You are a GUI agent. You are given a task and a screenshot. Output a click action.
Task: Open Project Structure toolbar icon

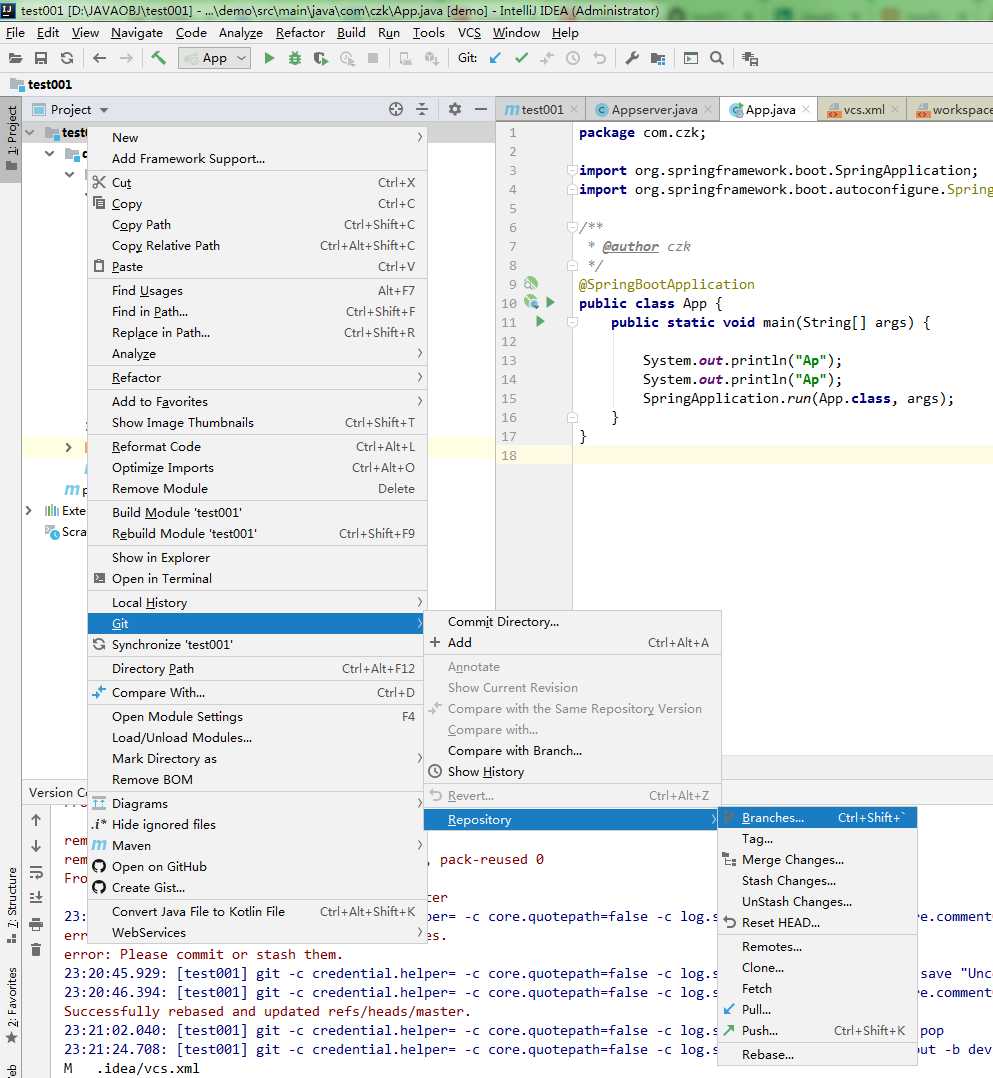pyautogui.click(x=657, y=58)
